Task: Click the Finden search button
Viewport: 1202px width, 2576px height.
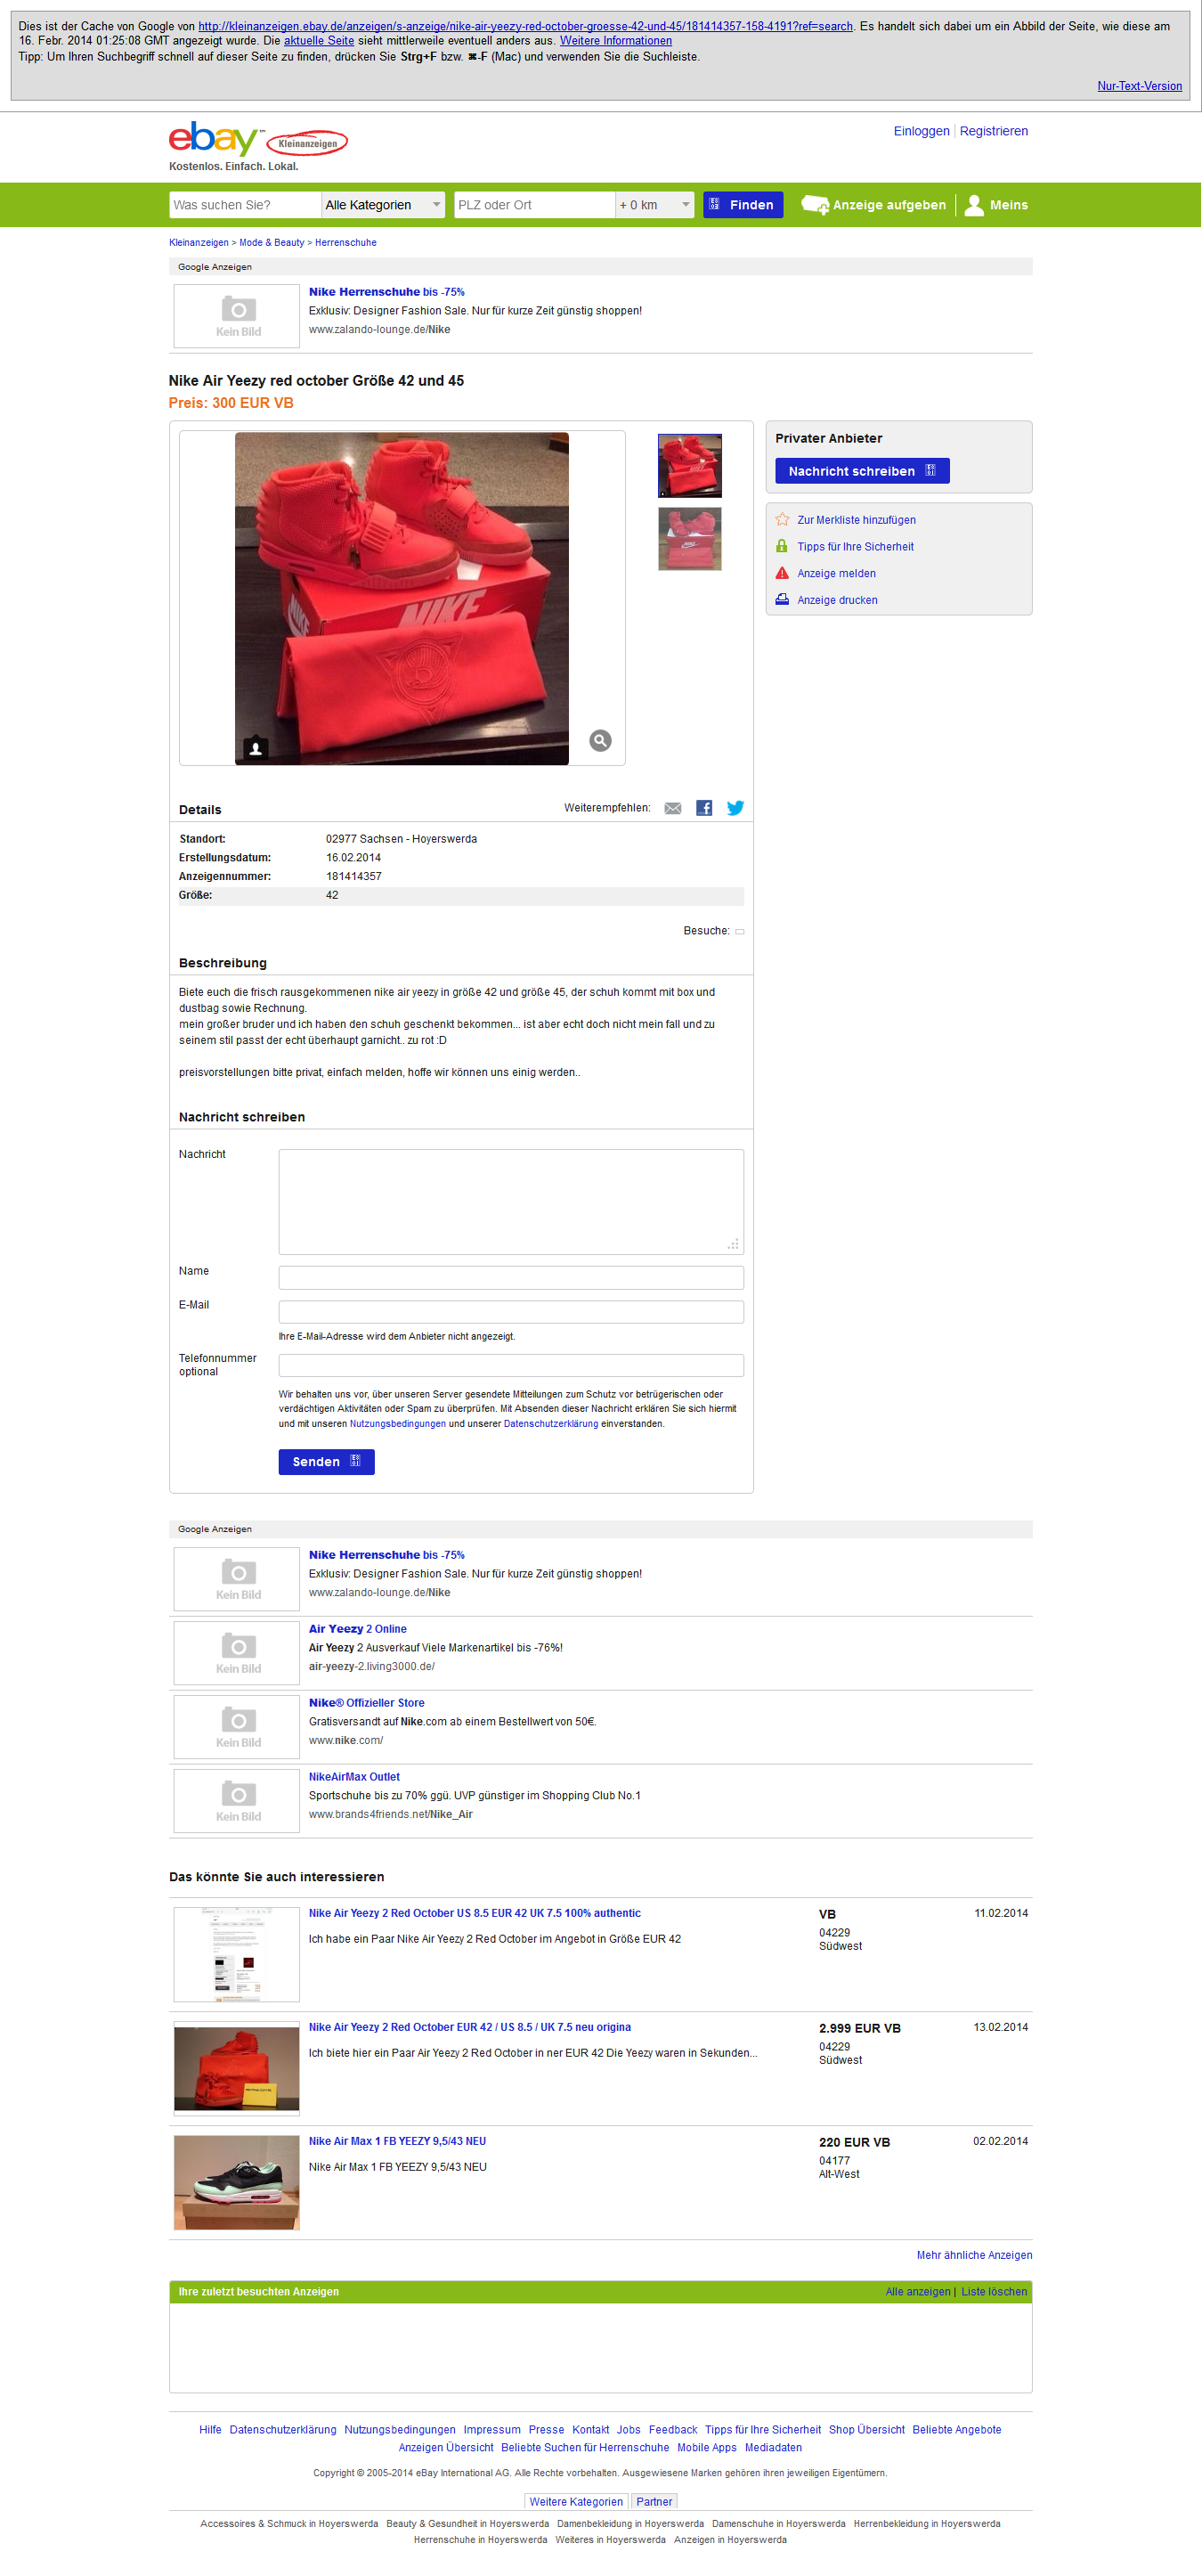Action: click(743, 205)
